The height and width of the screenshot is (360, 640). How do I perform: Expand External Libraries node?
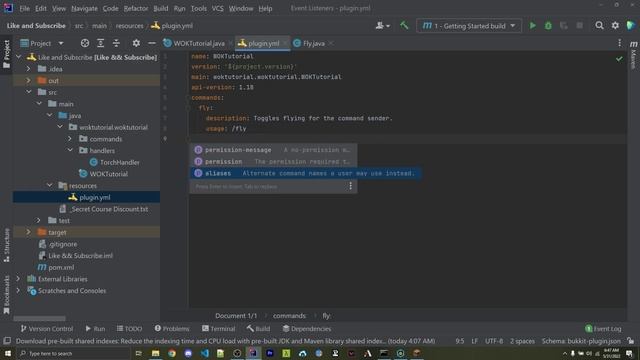(18, 279)
